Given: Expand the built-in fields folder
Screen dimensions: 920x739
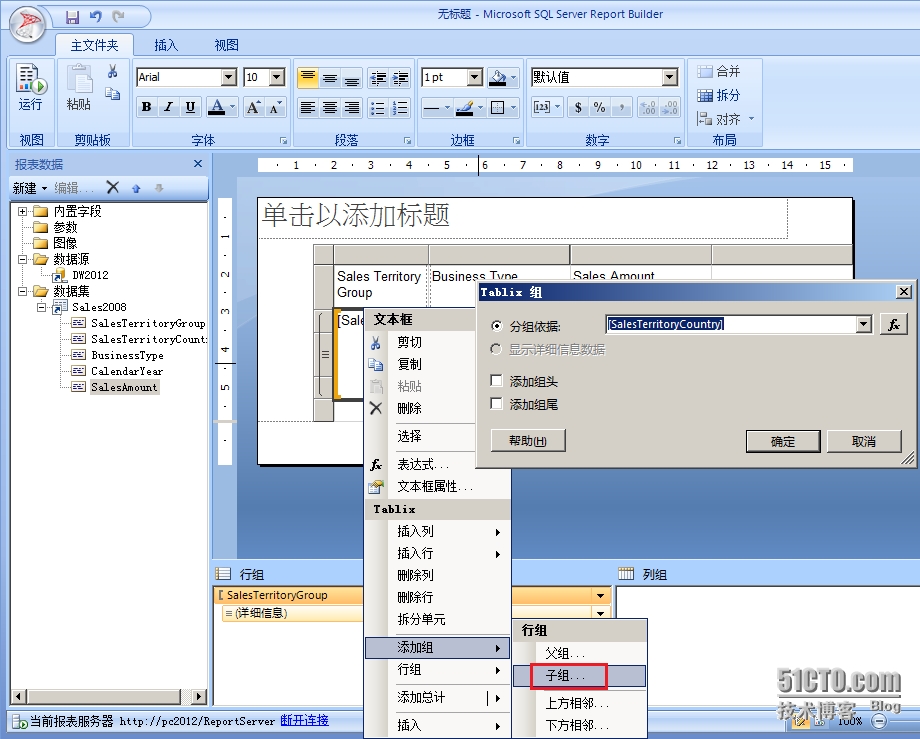Looking at the screenshot, I should tap(22, 211).
